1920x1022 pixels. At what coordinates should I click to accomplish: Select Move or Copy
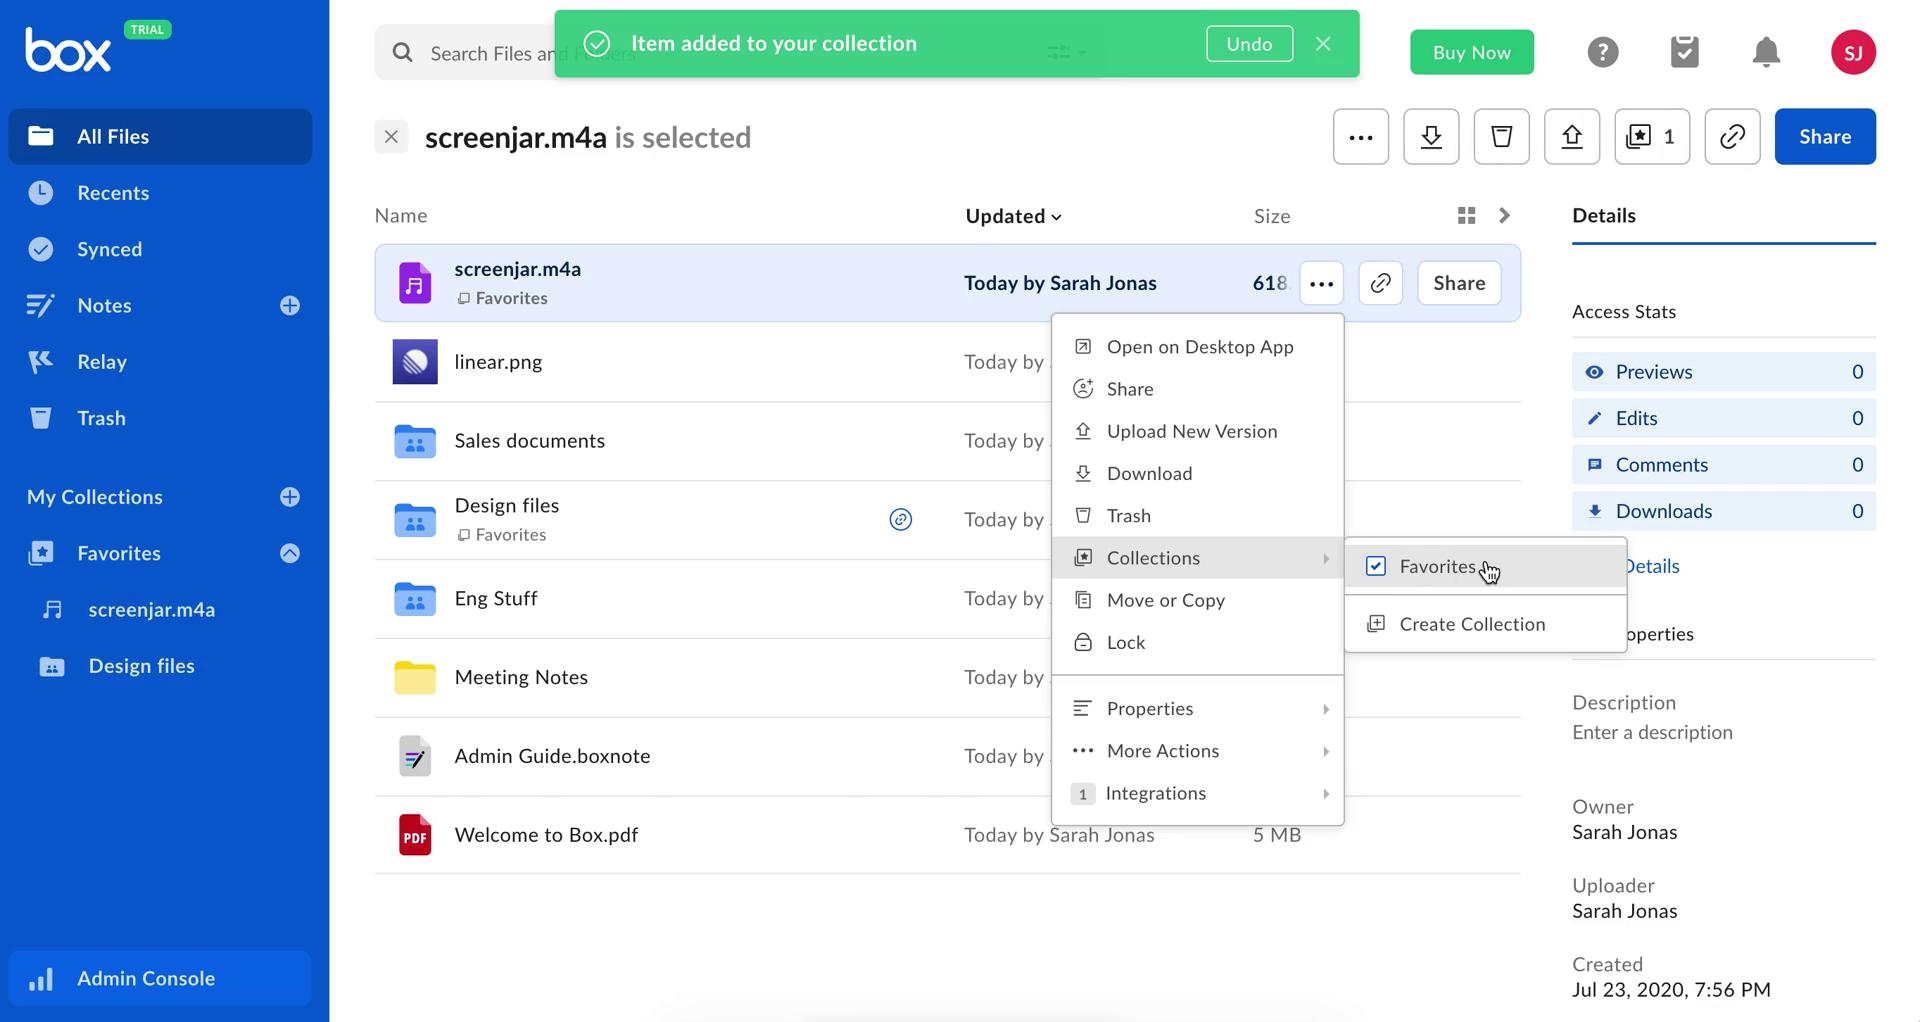pos(1198,600)
